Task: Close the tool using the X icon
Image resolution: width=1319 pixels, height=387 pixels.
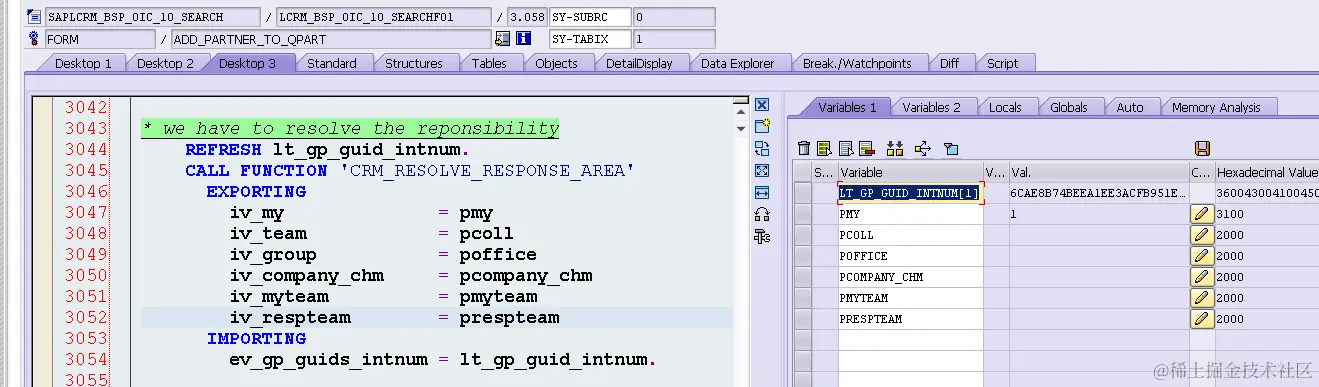Action: click(x=762, y=105)
